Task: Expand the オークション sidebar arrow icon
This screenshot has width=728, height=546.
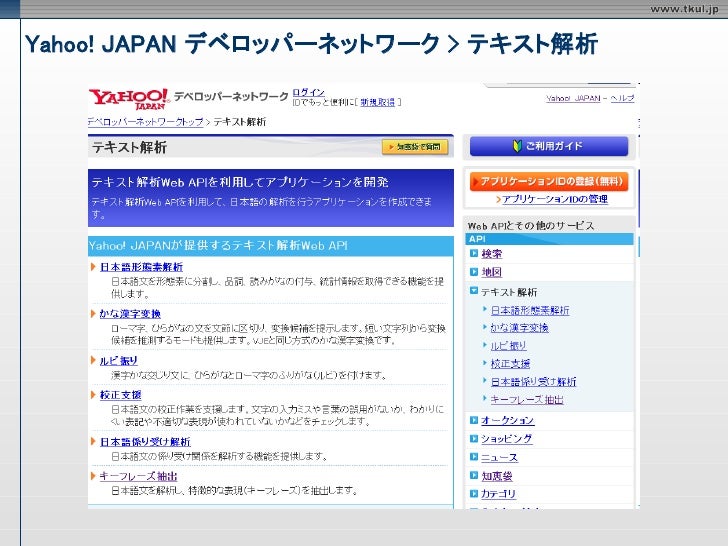Action: 474,420
